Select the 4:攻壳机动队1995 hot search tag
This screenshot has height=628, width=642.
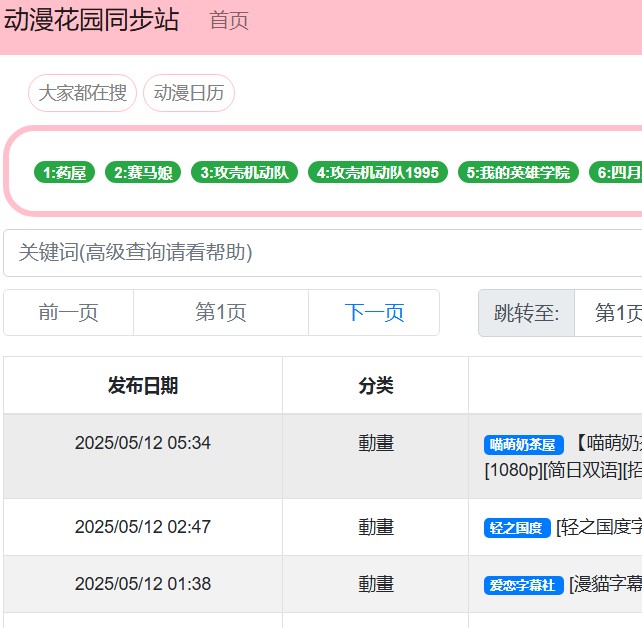[378, 172]
